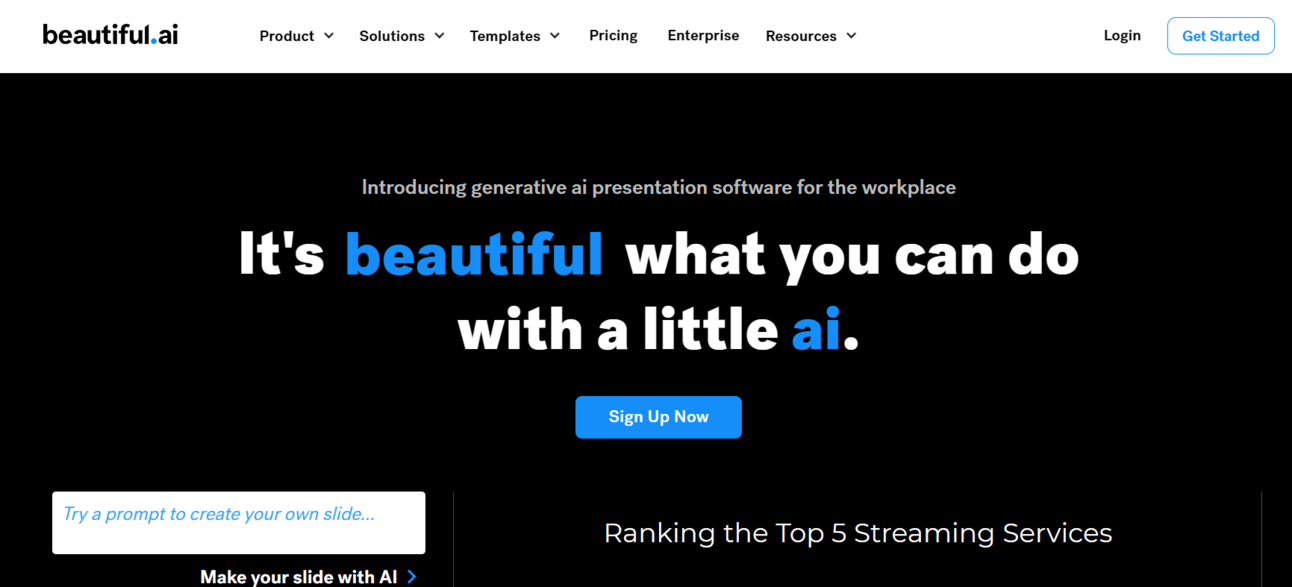Click the Sign Up Now button
Image resolution: width=1292 pixels, height=587 pixels.
point(658,417)
